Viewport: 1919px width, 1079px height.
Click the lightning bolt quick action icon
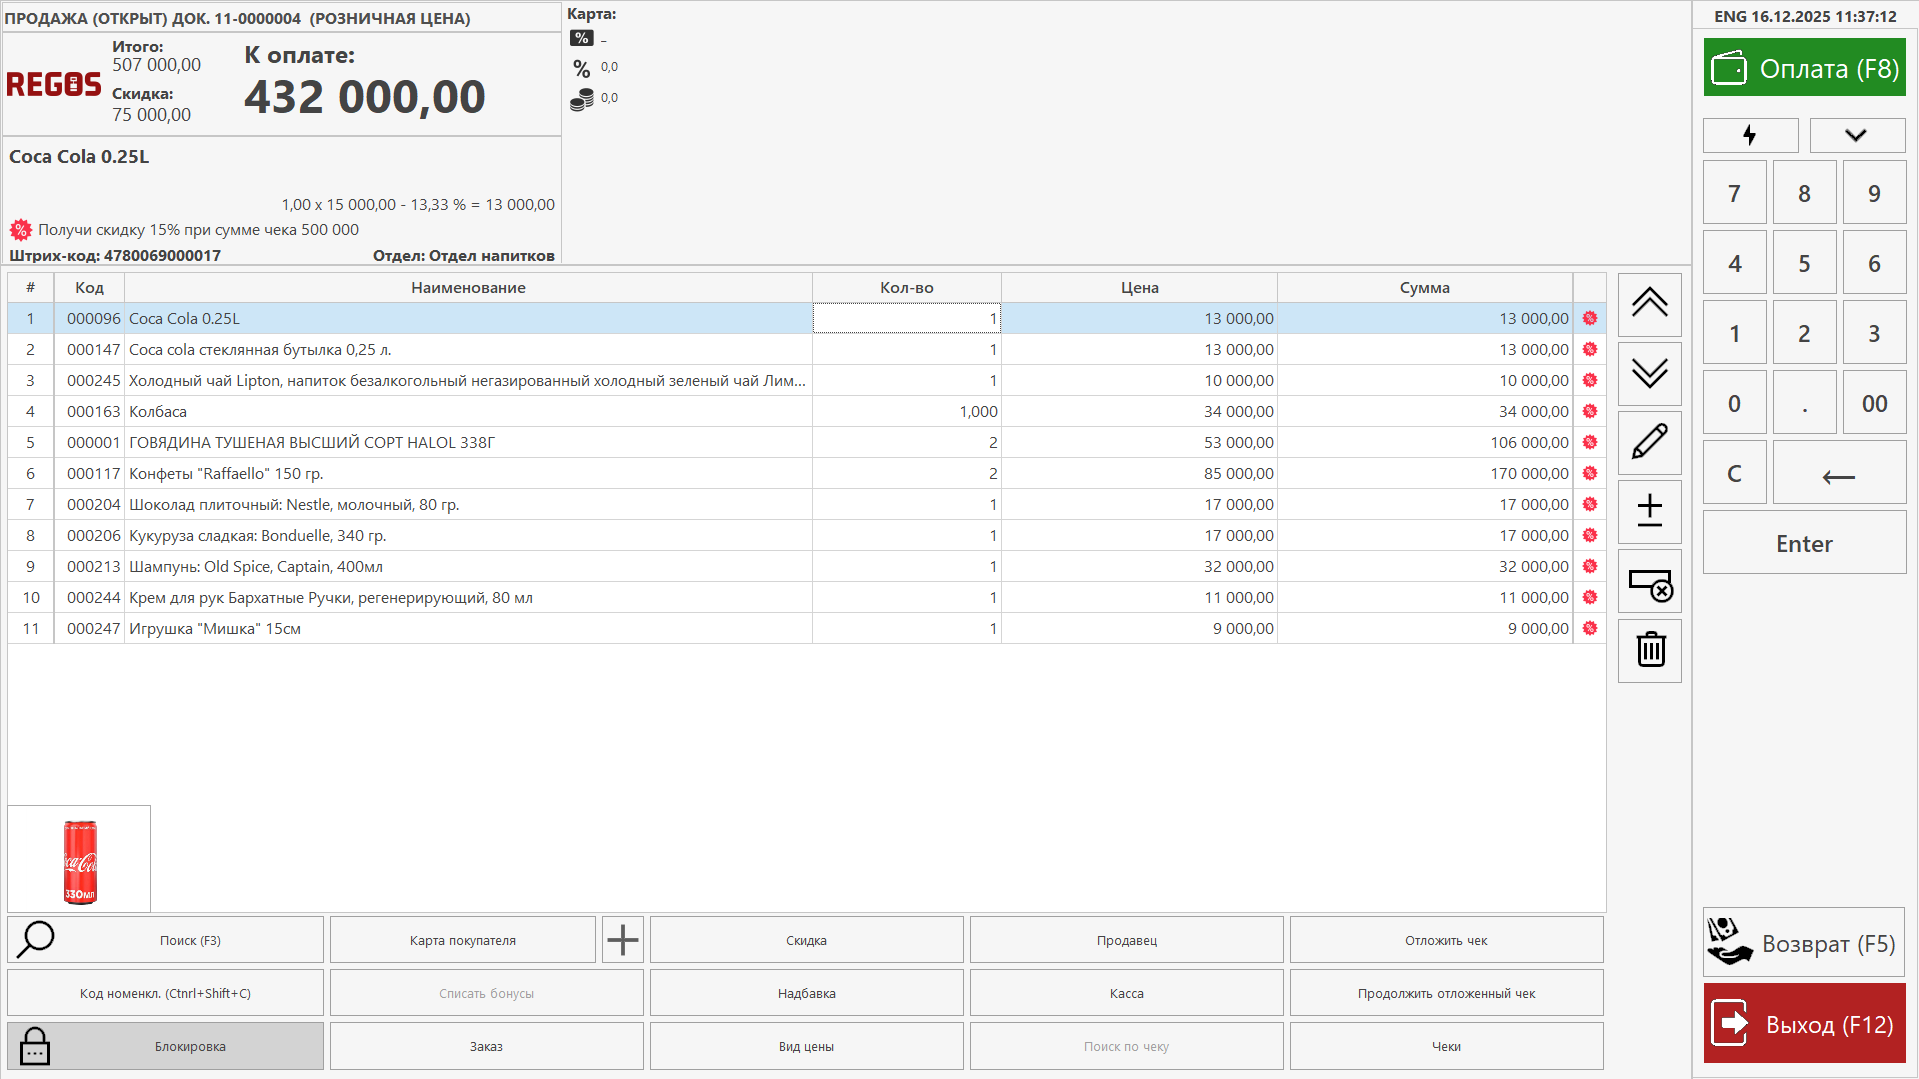coord(1750,135)
